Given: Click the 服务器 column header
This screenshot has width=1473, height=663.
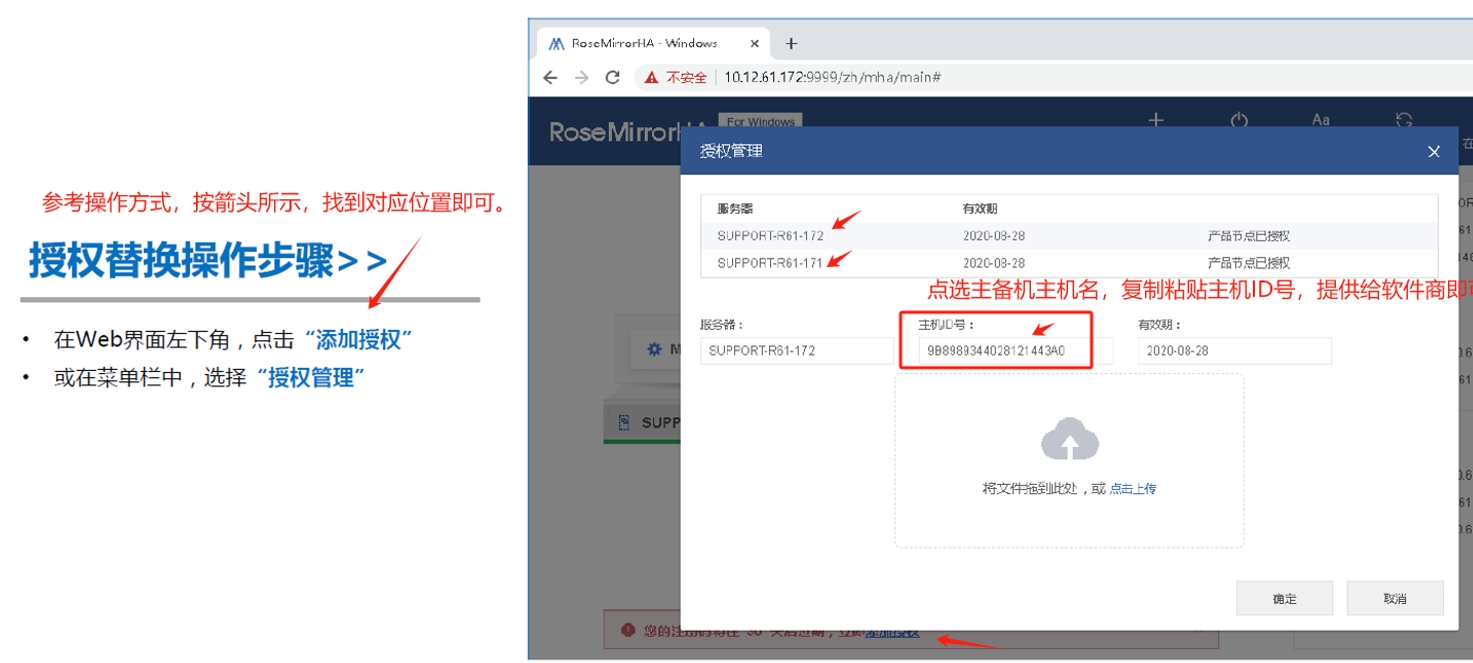Looking at the screenshot, I should (735, 209).
